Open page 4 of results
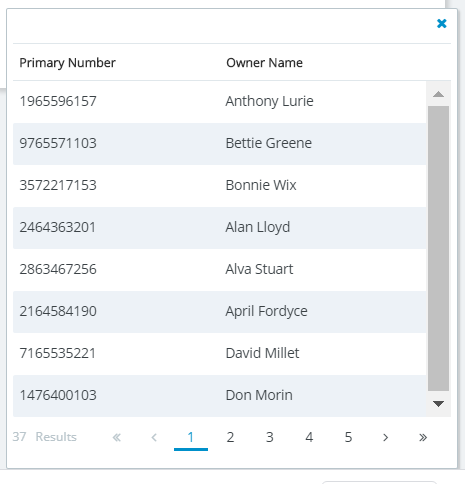 pyautogui.click(x=309, y=437)
